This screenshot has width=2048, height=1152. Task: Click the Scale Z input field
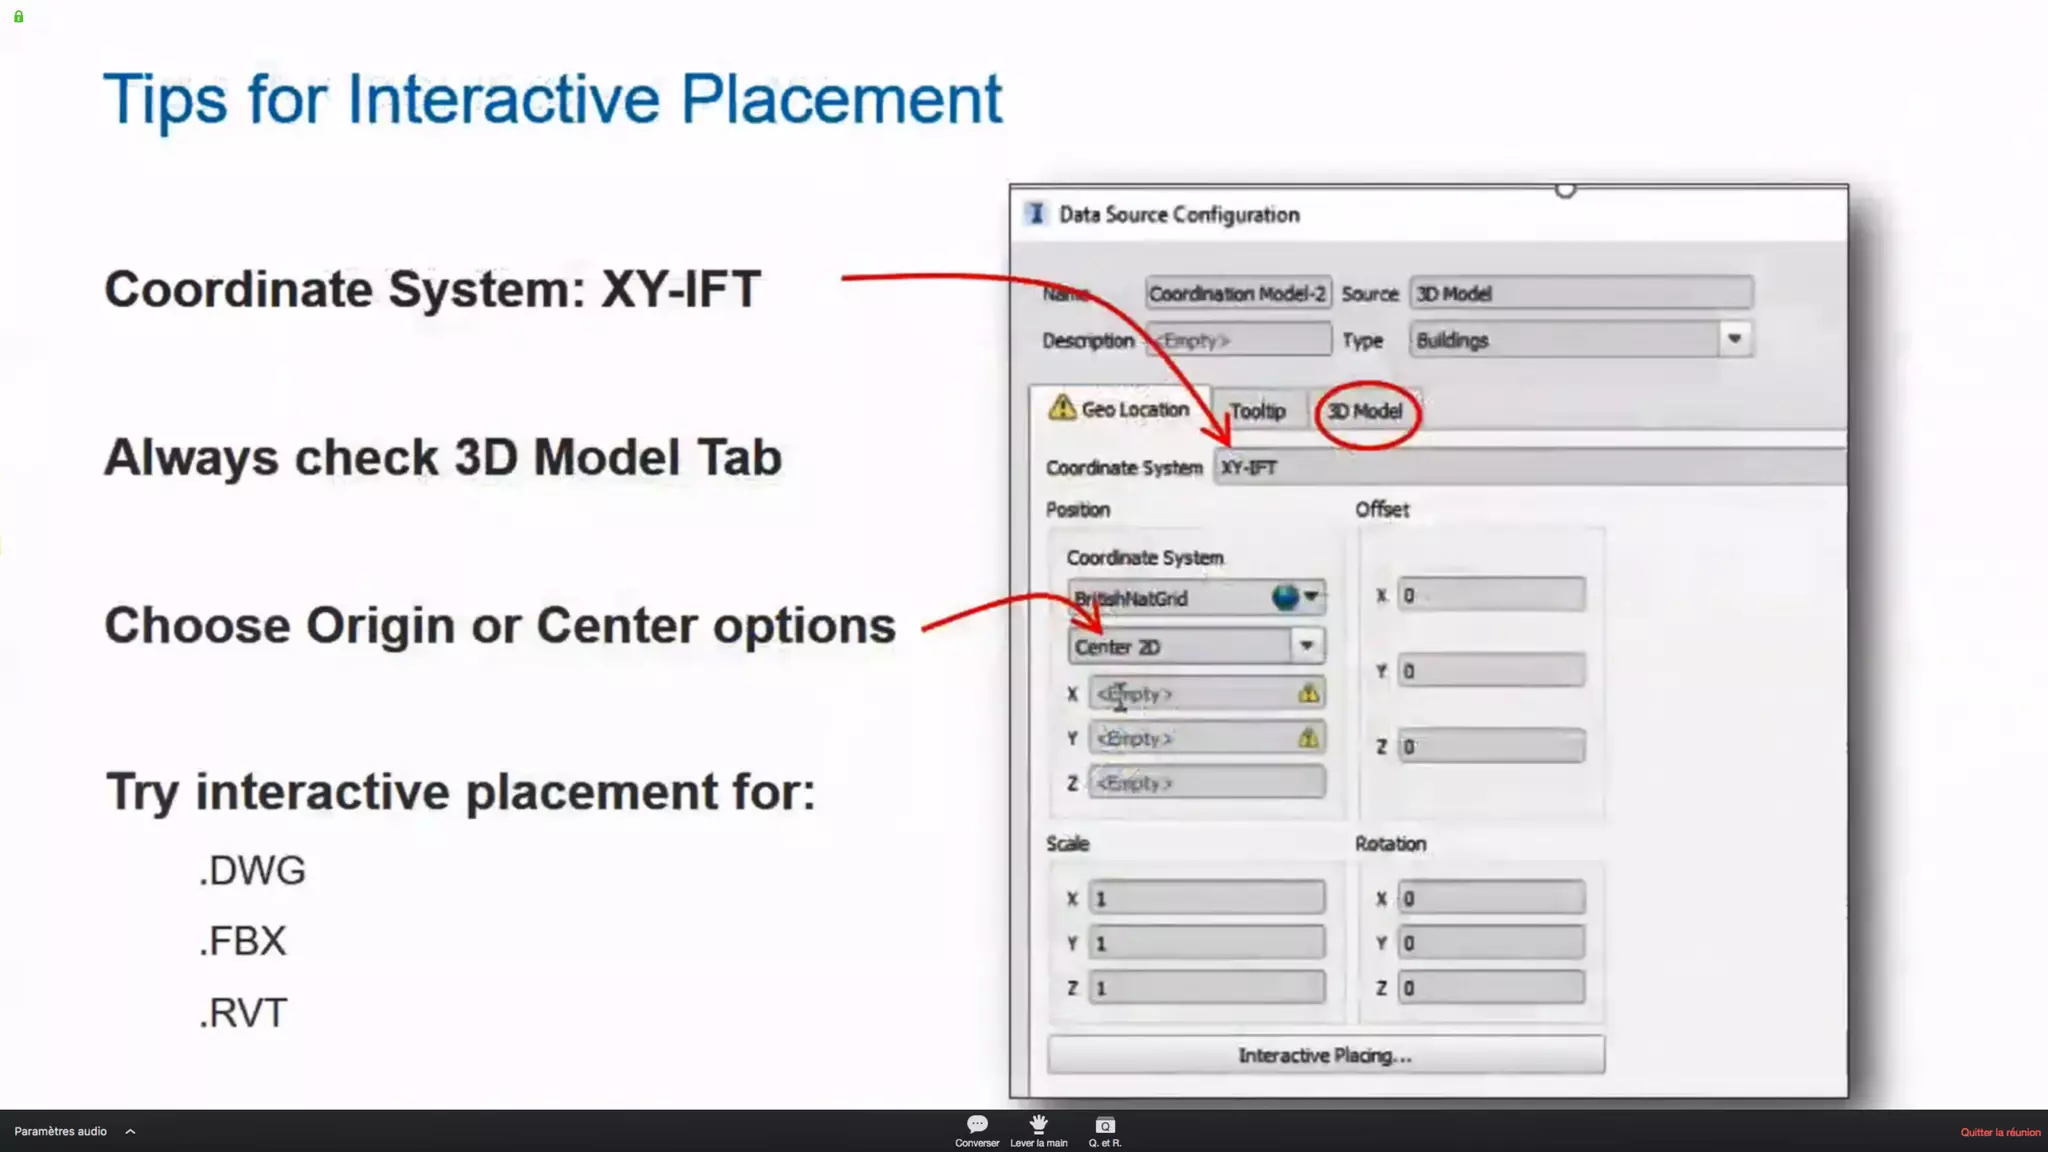[1207, 988]
